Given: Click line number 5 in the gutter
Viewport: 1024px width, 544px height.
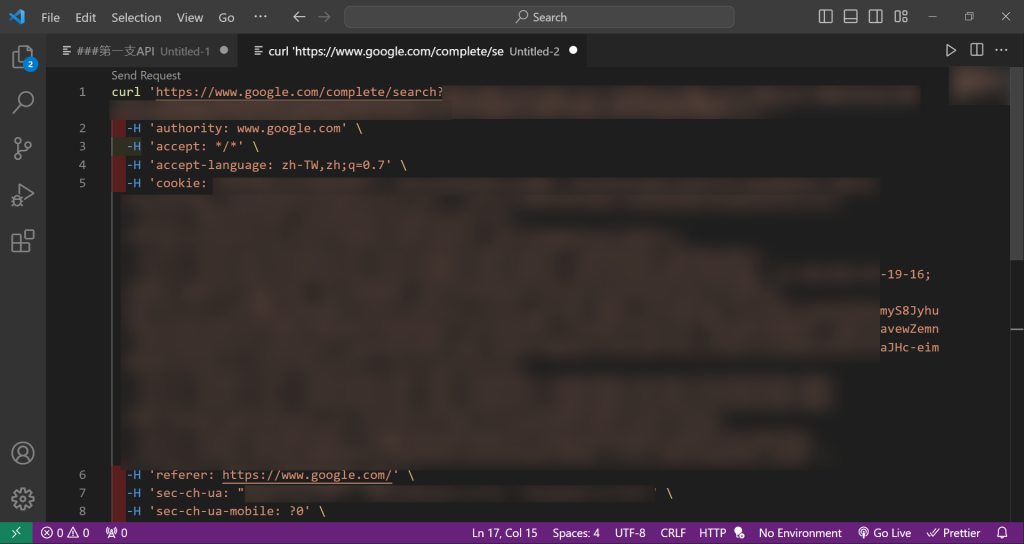Looking at the screenshot, I should [x=82, y=183].
